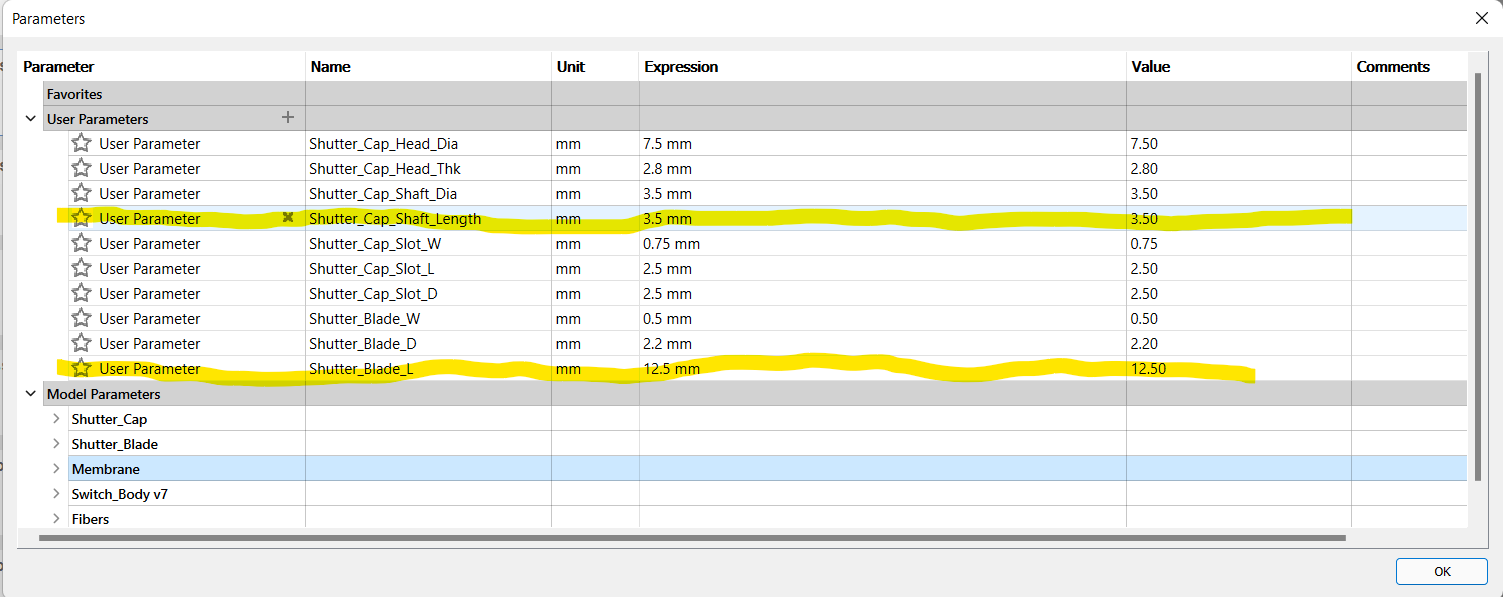Click the horizontal scrollbar under the table
The height and width of the screenshot is (597, 1503).
[x=692, y=538]
